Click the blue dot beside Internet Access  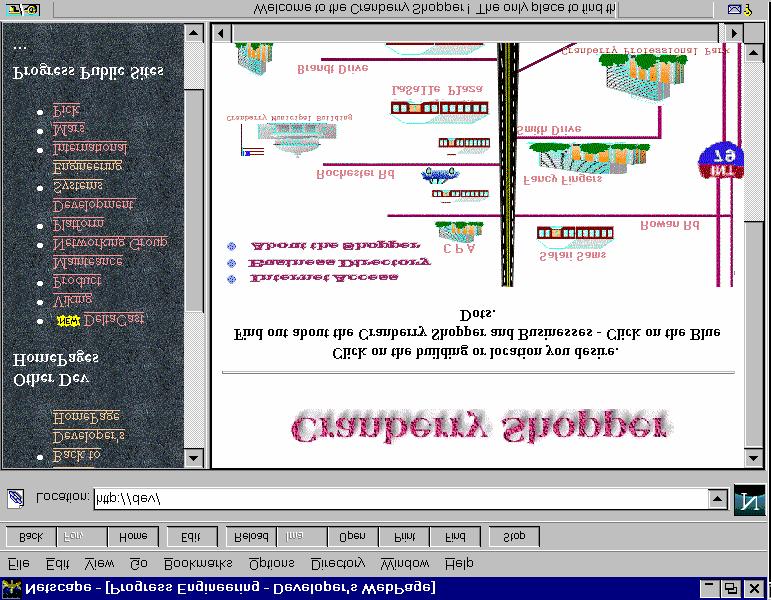click(x=231, y=279)
